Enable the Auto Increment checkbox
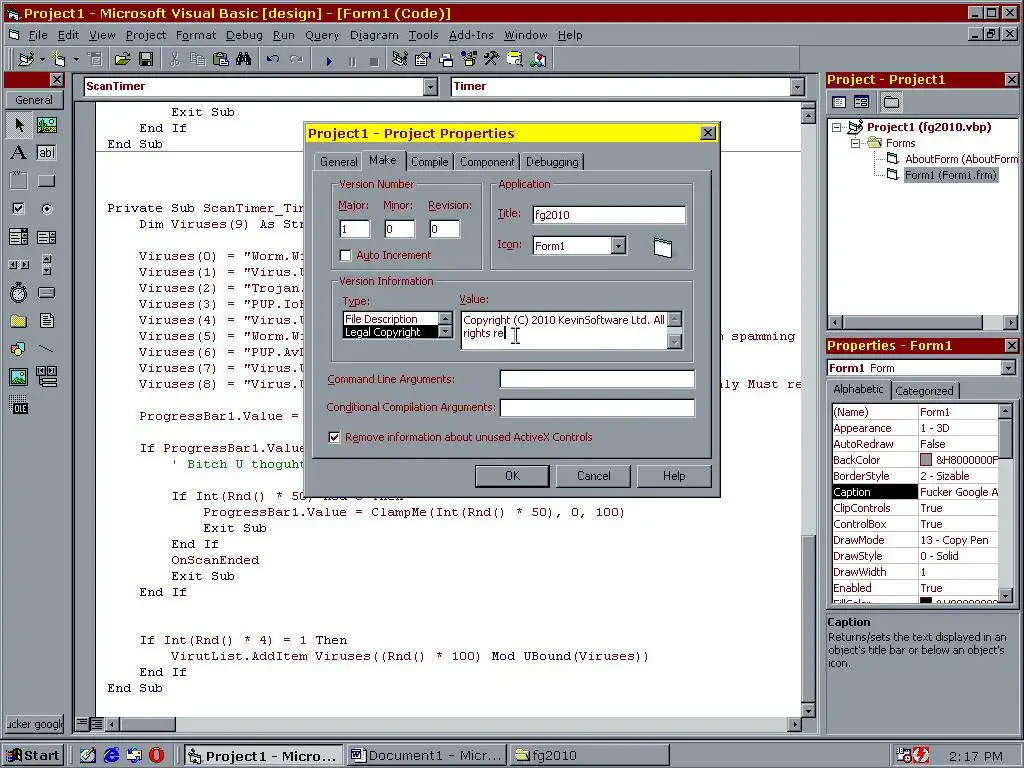Image resolution: width=1024 pixels, height=768 pixels. (x=345, y=255)
